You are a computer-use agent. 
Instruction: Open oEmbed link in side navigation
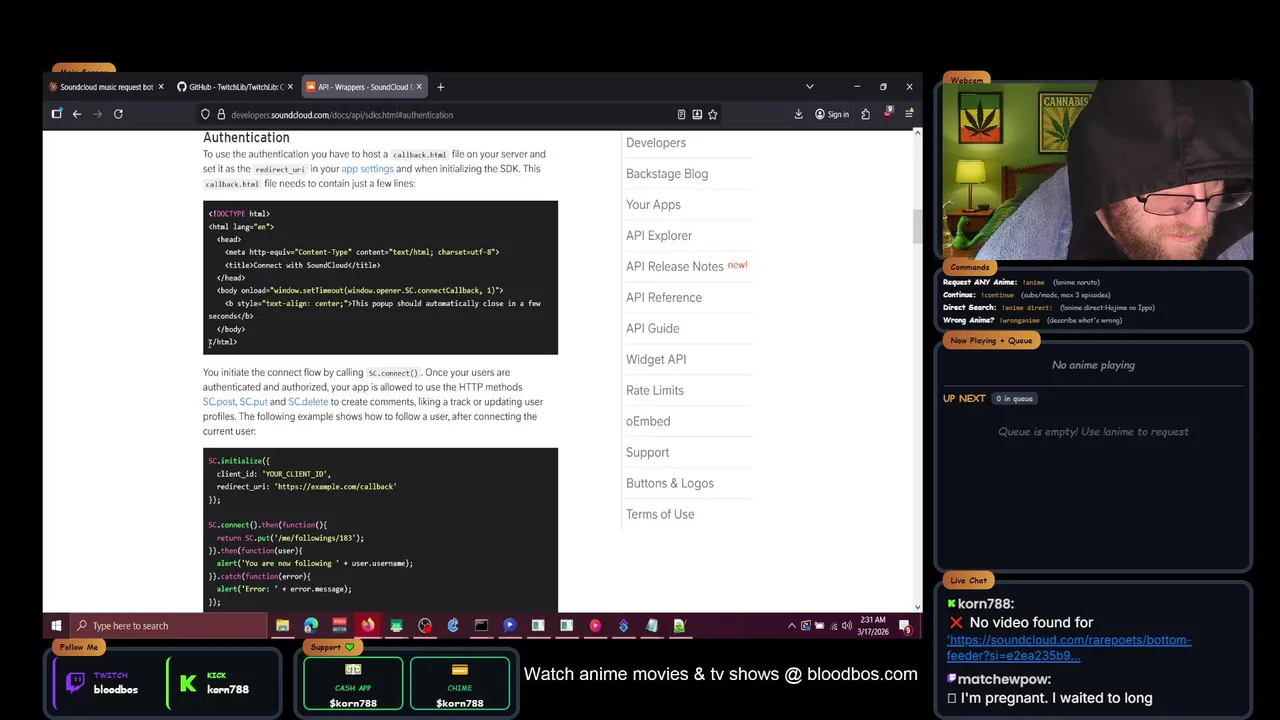point(648,422)
